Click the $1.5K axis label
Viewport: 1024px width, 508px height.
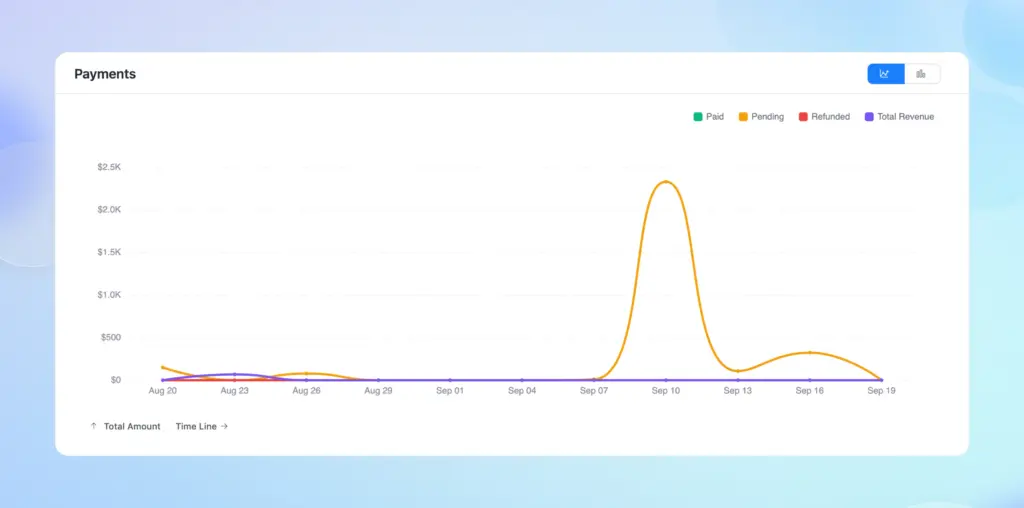click(109, 252)
